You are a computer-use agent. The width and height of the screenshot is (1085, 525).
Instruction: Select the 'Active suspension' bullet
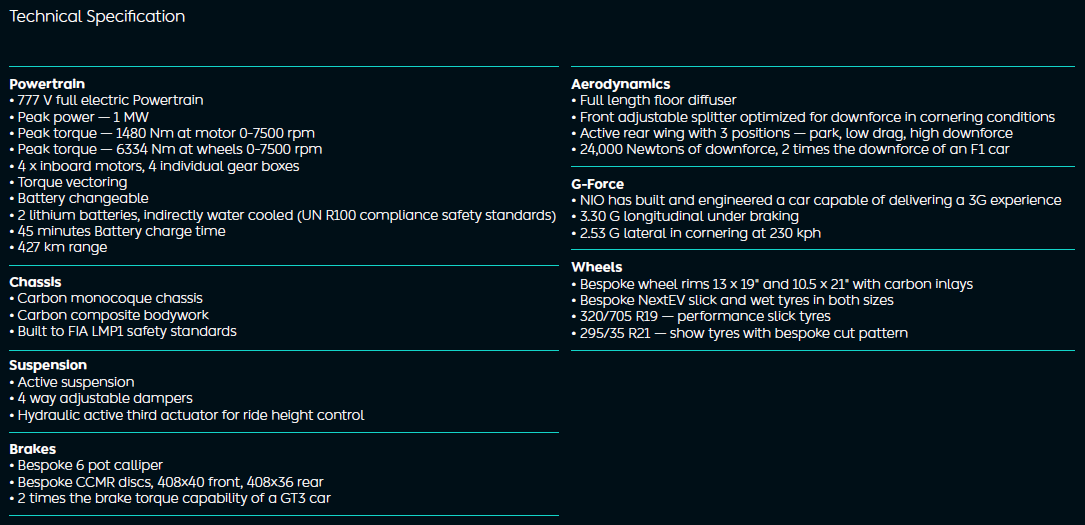(76, 382)
